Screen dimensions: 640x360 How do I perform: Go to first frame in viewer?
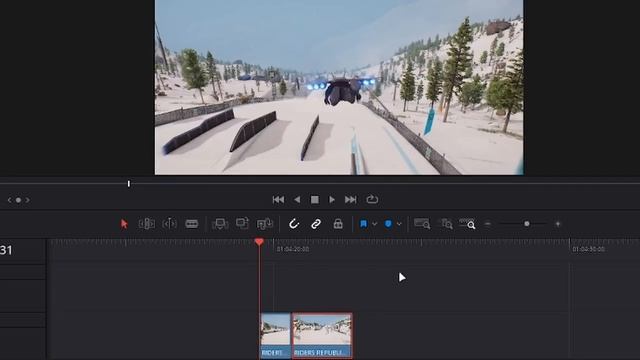click(278, 200)
